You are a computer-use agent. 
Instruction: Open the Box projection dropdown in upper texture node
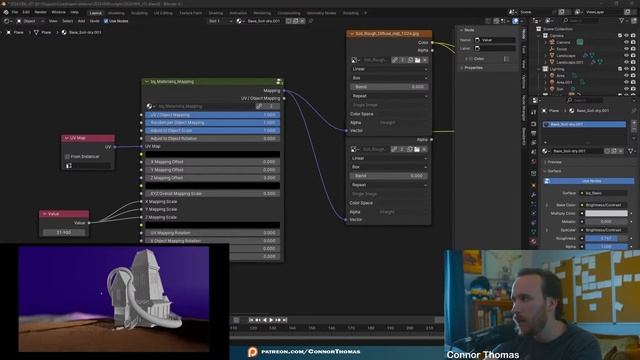click(389, 78)
